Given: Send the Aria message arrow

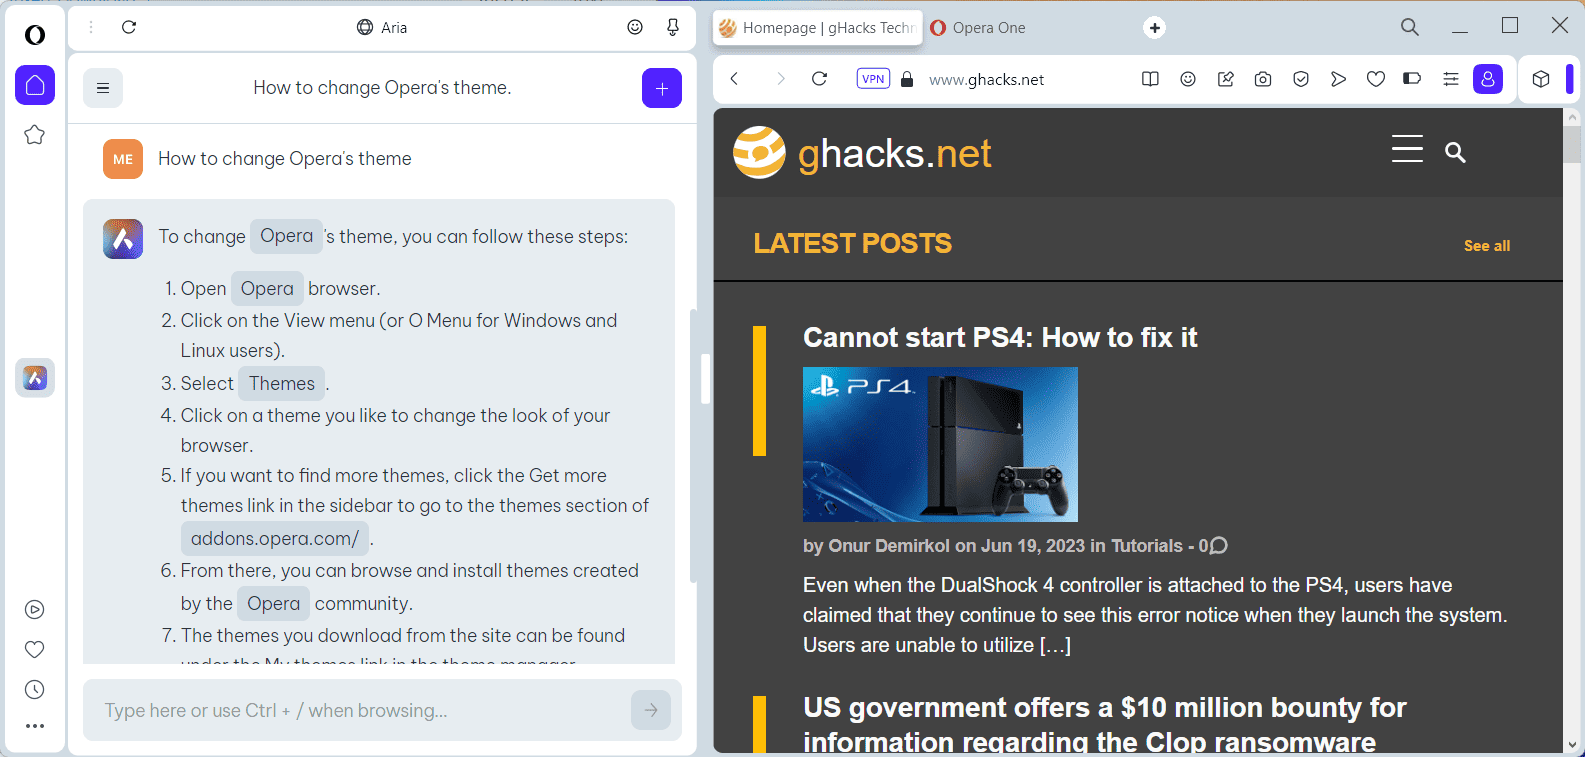Looking at the screenshot, I should pyautogui.click(x=651, y=710).
